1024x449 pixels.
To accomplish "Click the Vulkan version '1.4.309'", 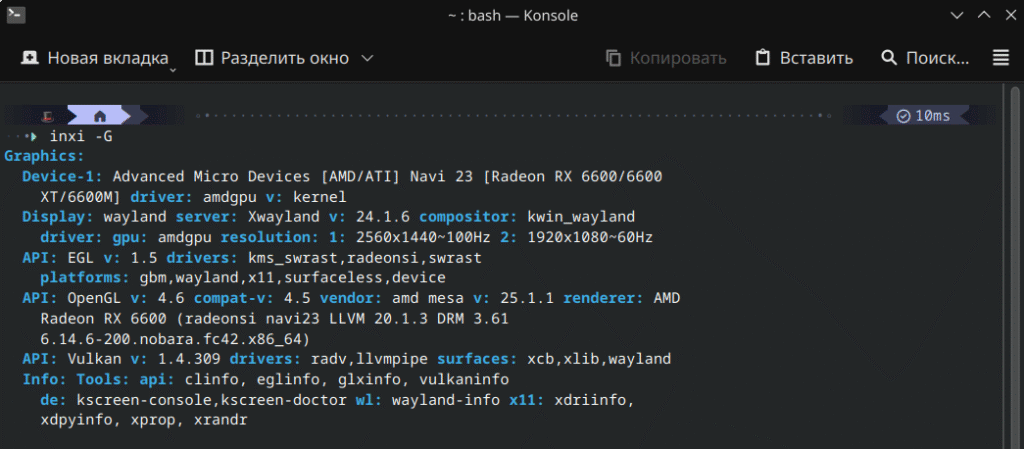I will [189, 359].
